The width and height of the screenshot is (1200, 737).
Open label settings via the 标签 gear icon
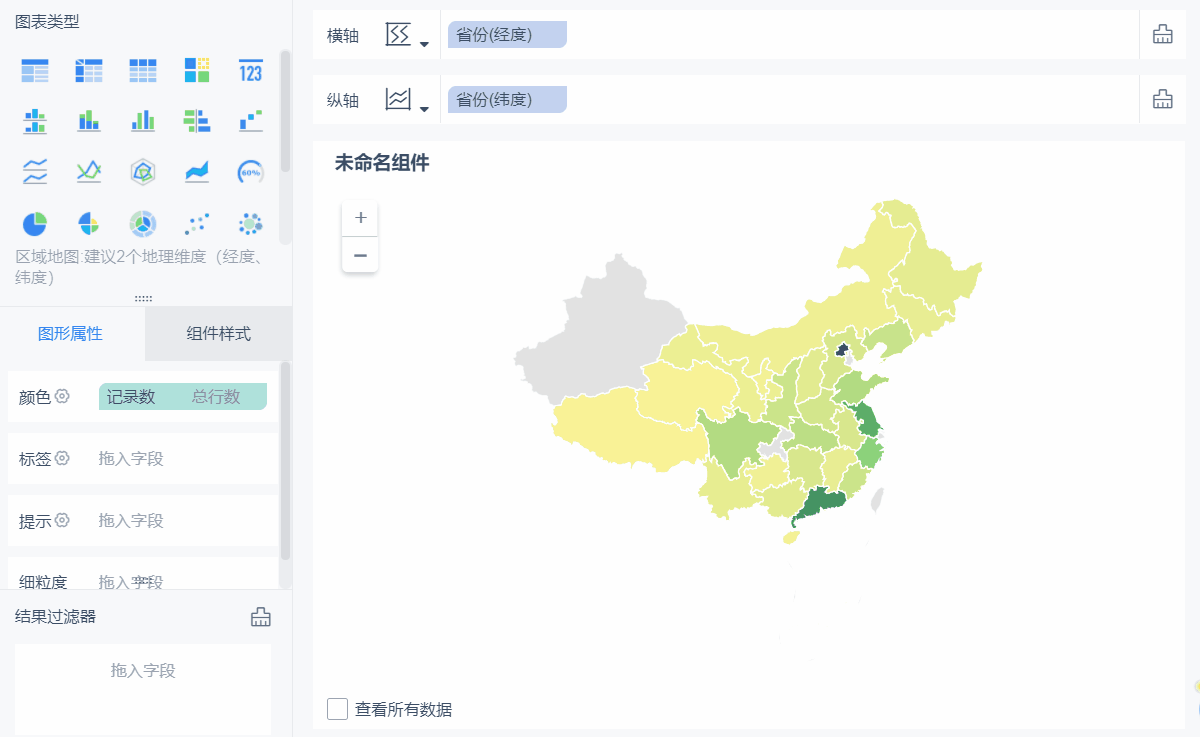[62, 458]
